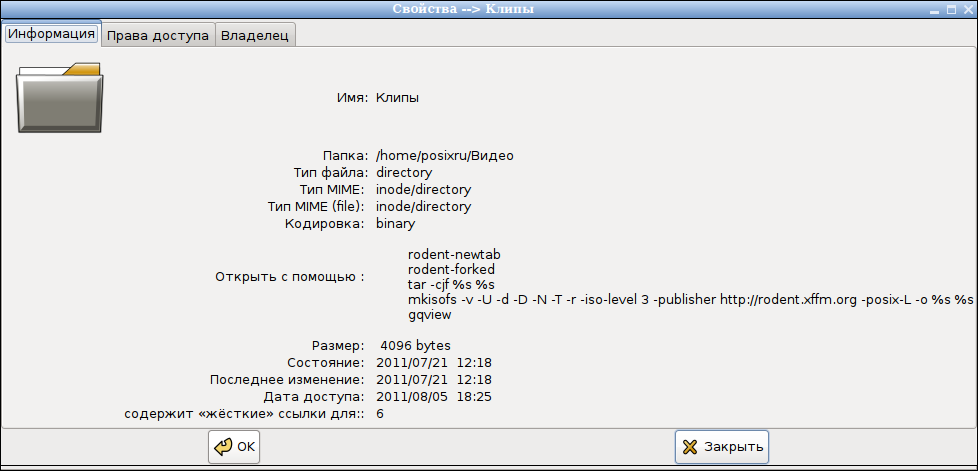Click the hard links count 6

(380, 414)
